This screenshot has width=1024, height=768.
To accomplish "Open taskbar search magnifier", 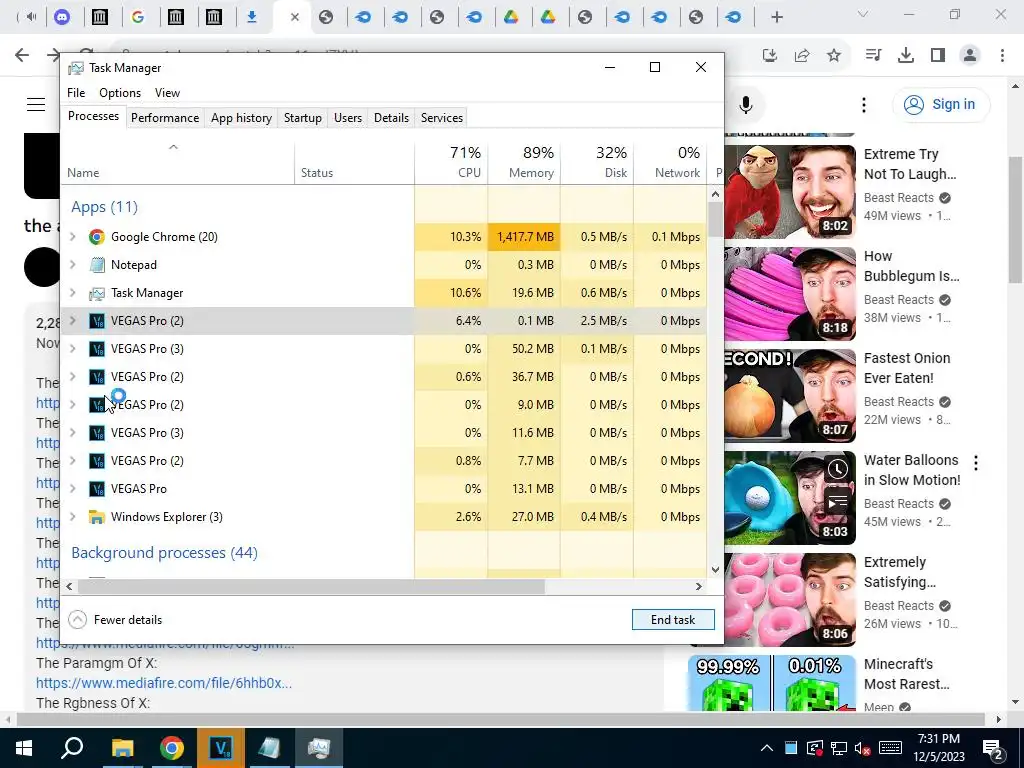I will [x=72, y=748].
